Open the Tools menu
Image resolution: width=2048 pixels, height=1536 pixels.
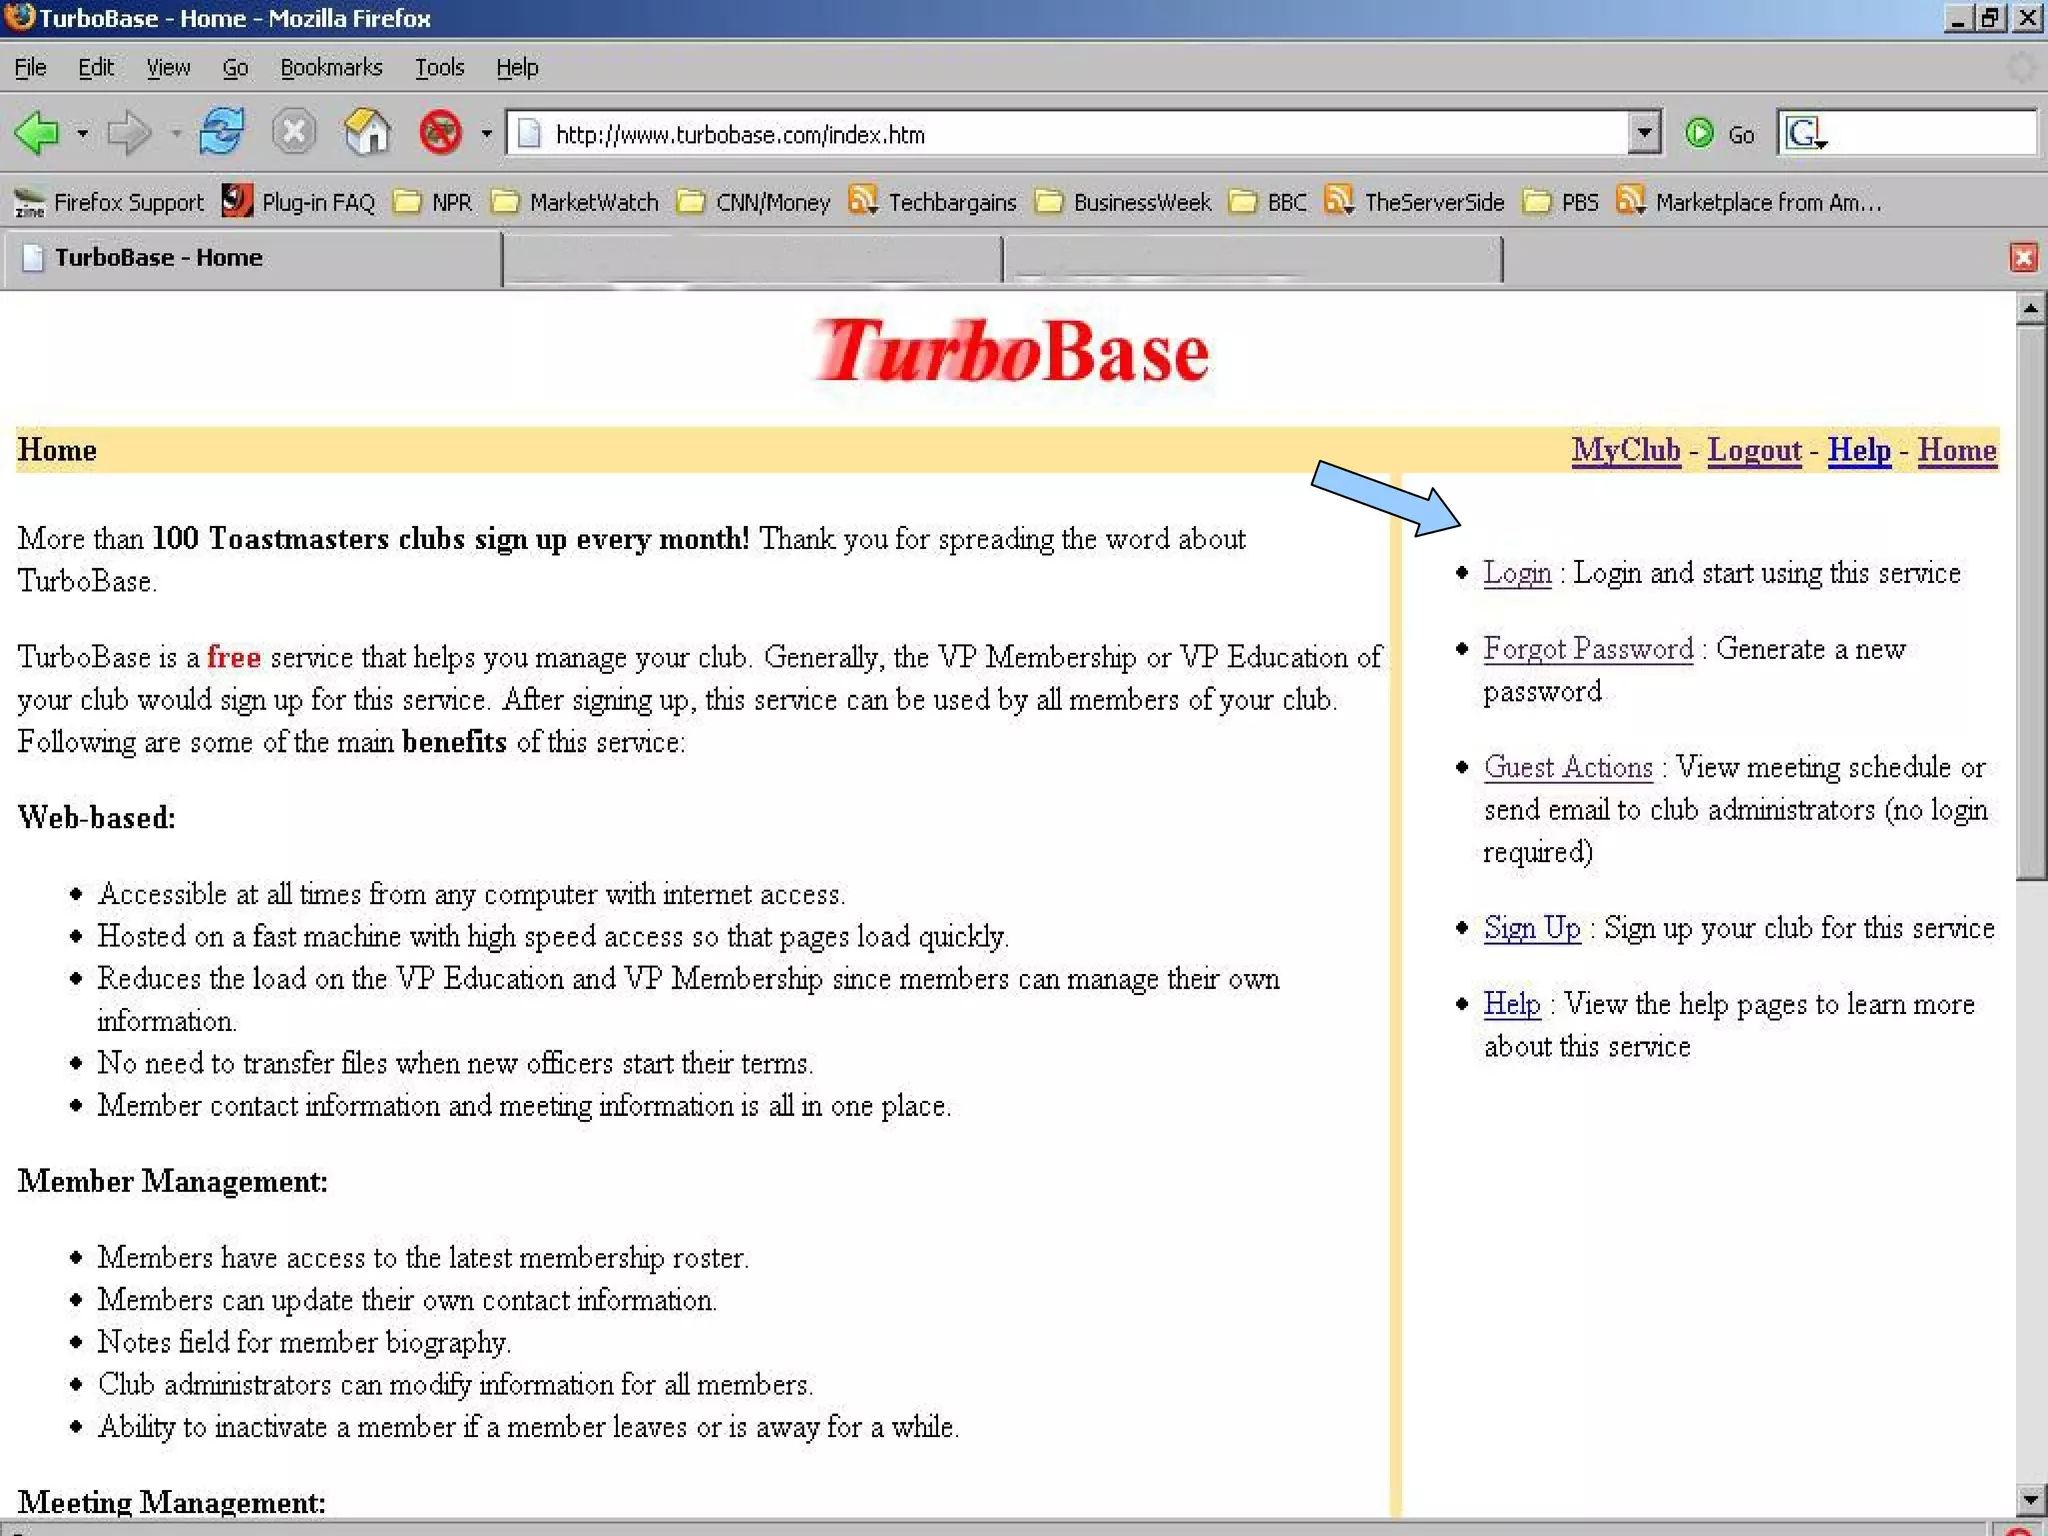tap(439, 67)
